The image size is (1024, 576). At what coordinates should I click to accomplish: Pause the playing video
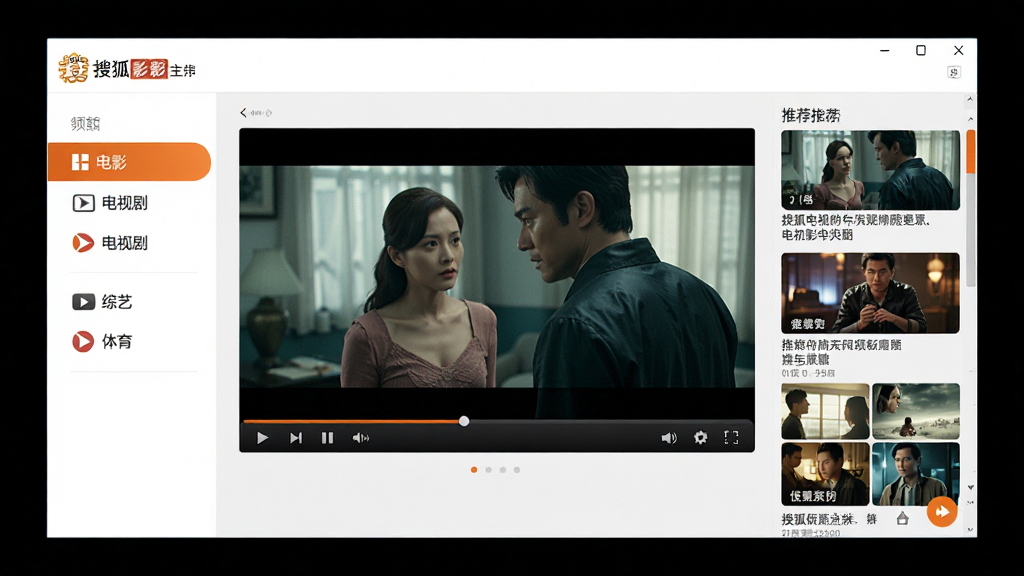(328, 438)
